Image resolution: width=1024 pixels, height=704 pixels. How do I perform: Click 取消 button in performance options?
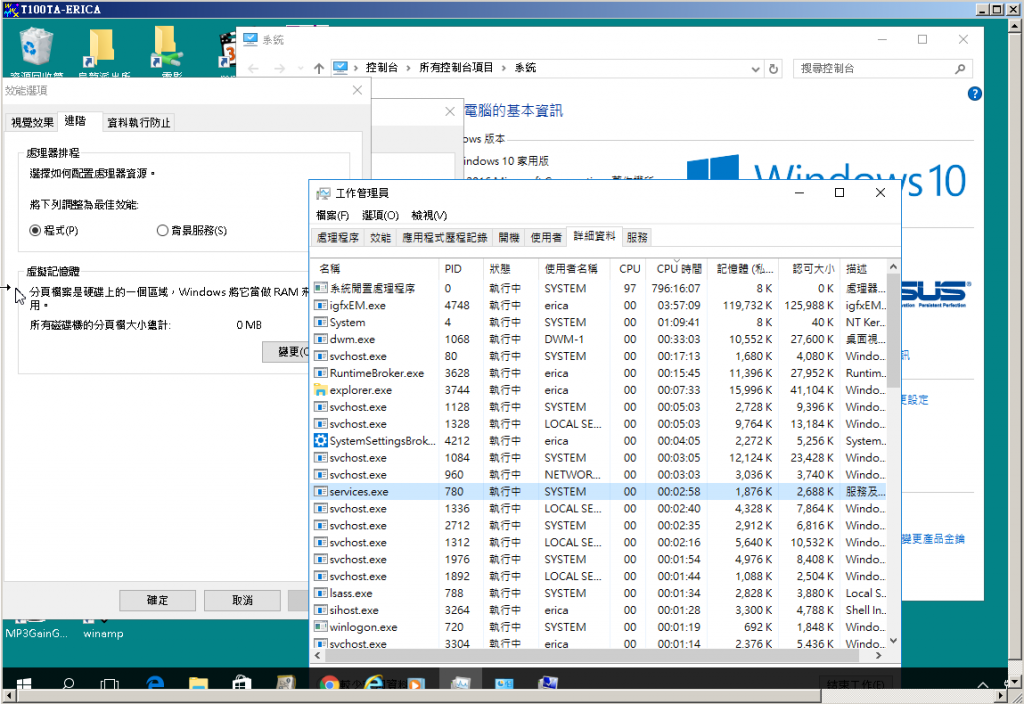[x=242, y=600]
